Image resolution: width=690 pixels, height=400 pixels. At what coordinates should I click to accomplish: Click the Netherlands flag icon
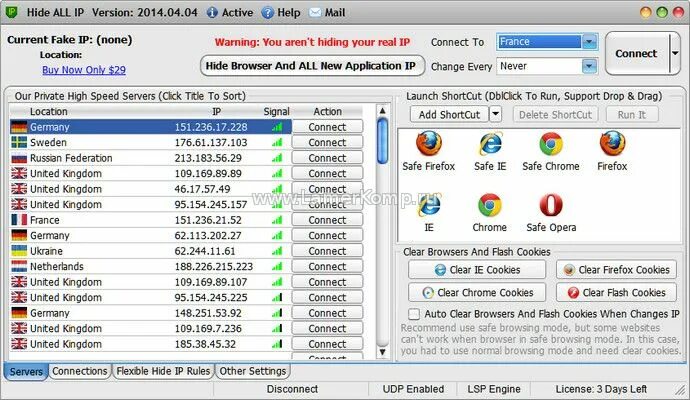(19, 266)
